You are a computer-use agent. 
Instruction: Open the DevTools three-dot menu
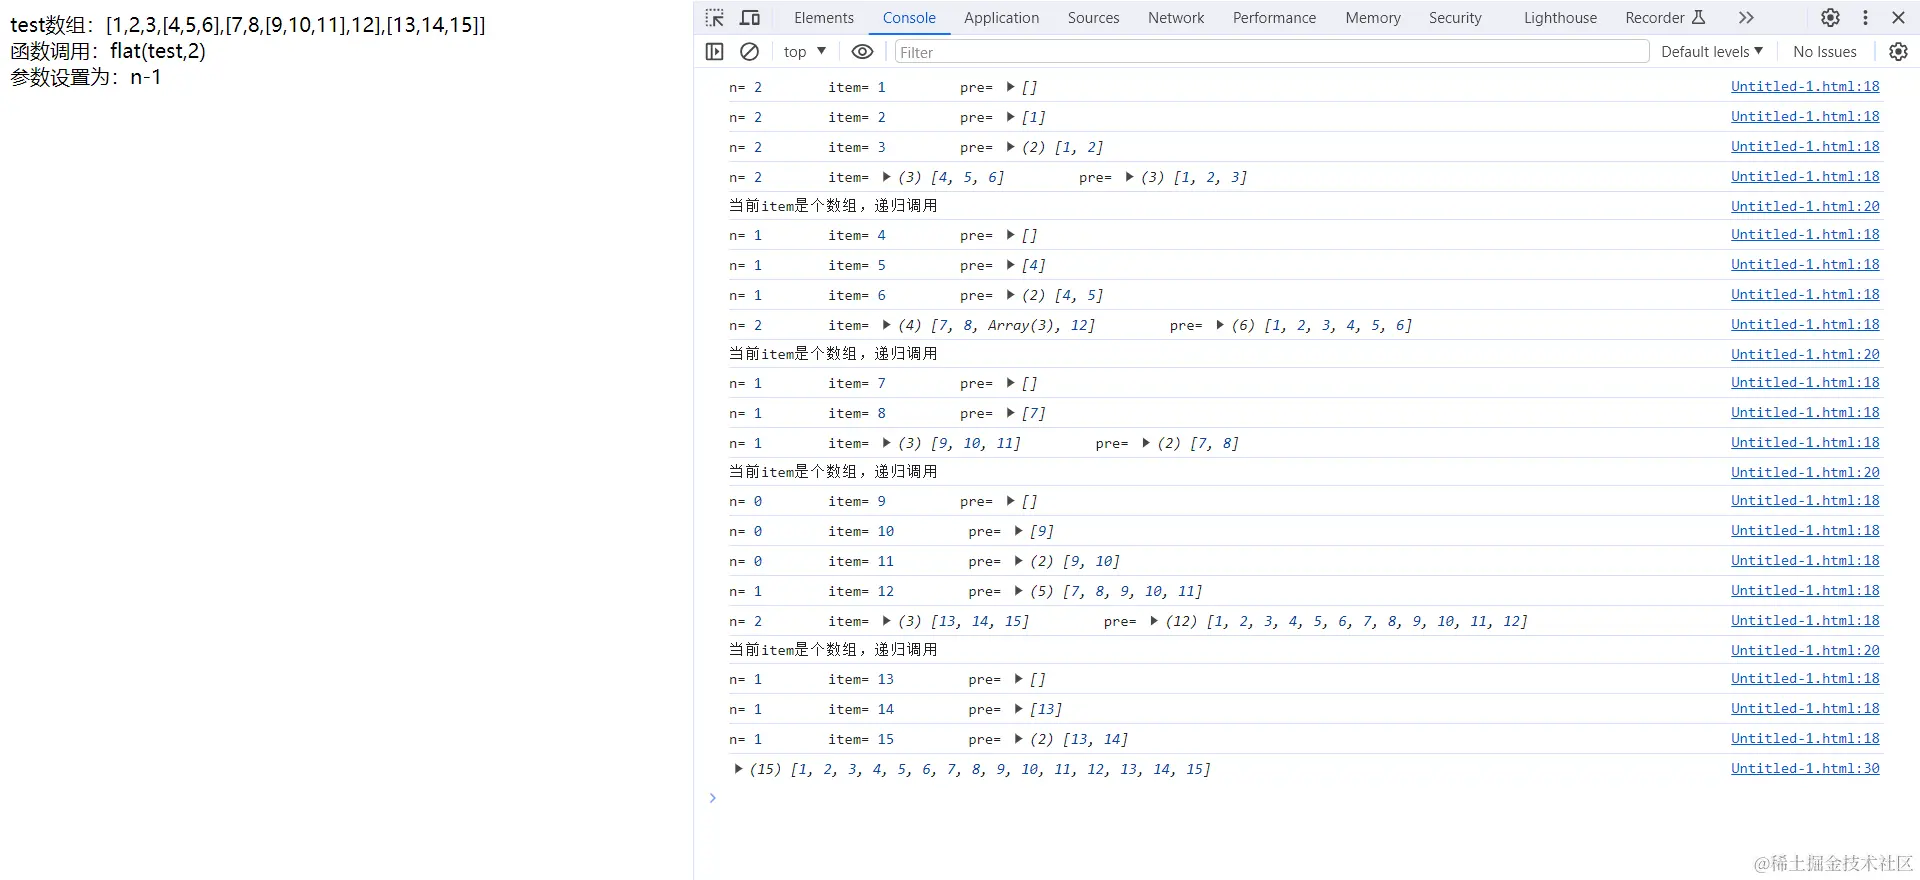pos(1865,18)
